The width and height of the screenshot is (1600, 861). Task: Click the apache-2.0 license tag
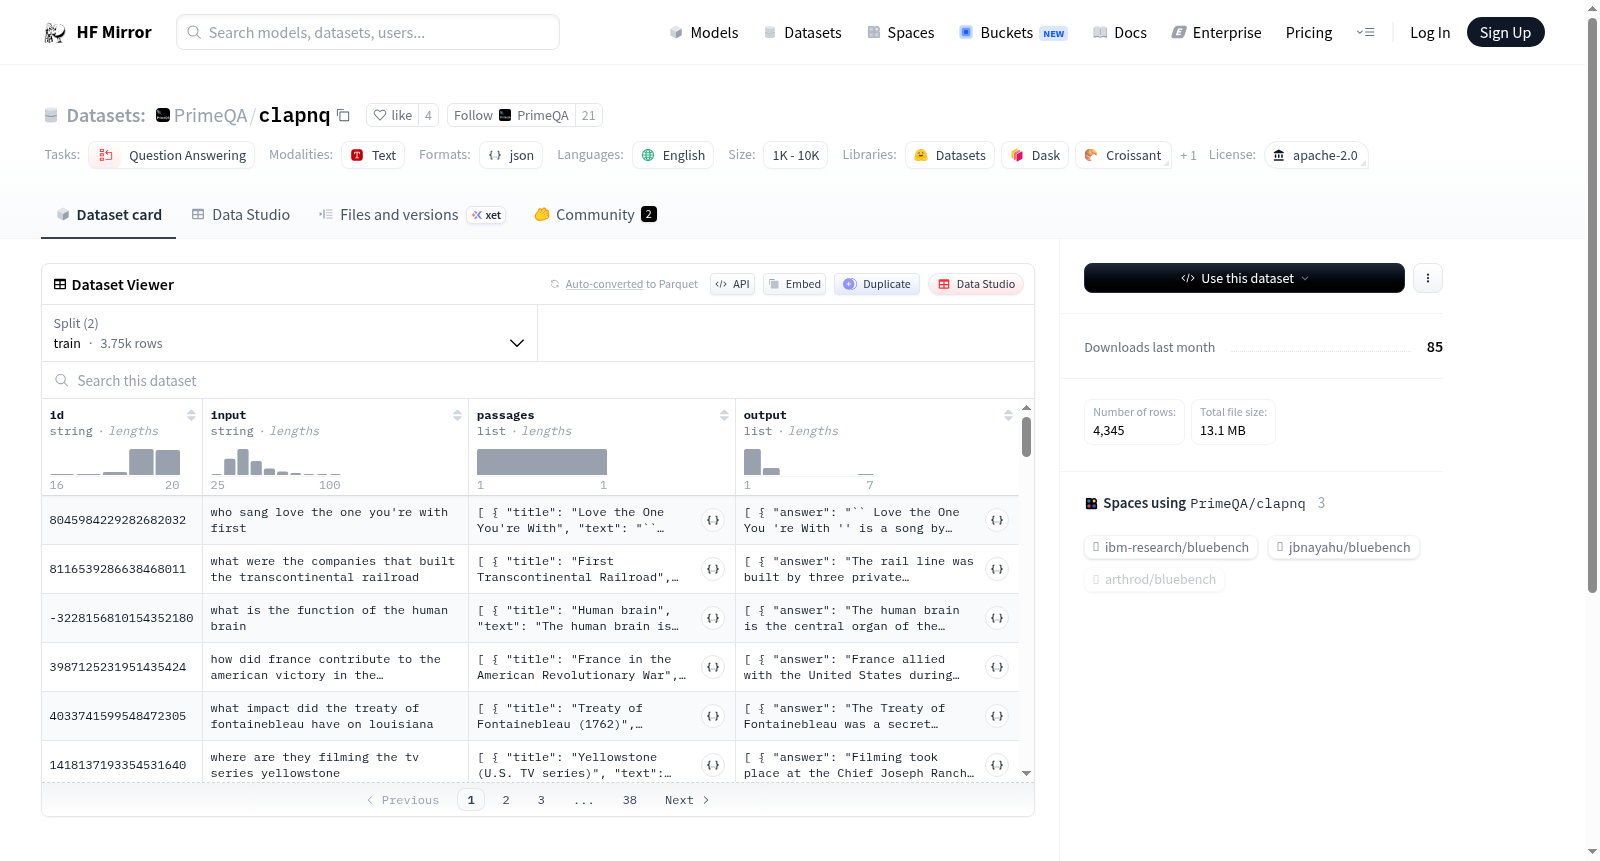1316,155
